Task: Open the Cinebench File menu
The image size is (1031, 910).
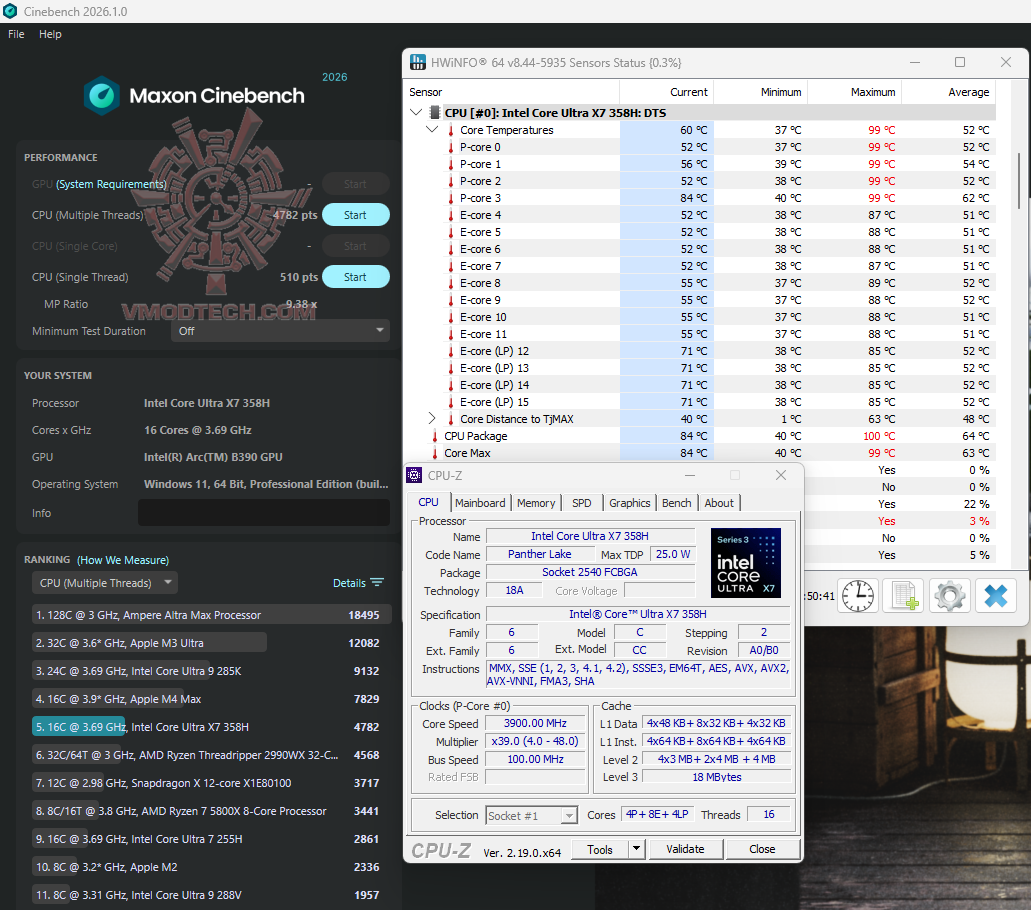Action: tap(16, 34)
